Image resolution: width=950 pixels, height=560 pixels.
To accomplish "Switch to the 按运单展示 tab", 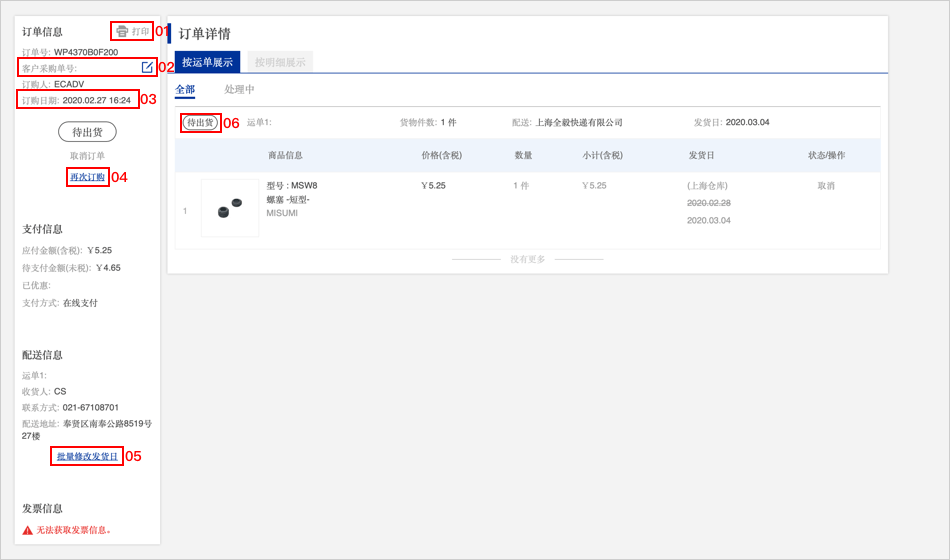I will [207, 62].
